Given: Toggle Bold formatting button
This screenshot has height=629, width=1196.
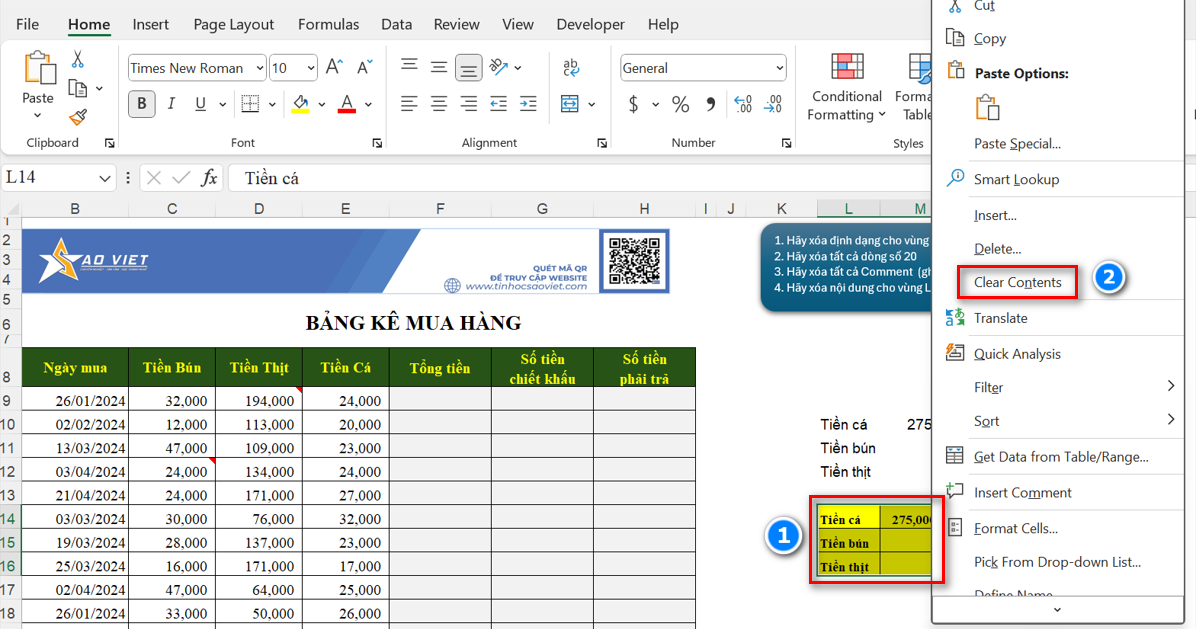Looking at the screenshot, I should click(141, 104).
